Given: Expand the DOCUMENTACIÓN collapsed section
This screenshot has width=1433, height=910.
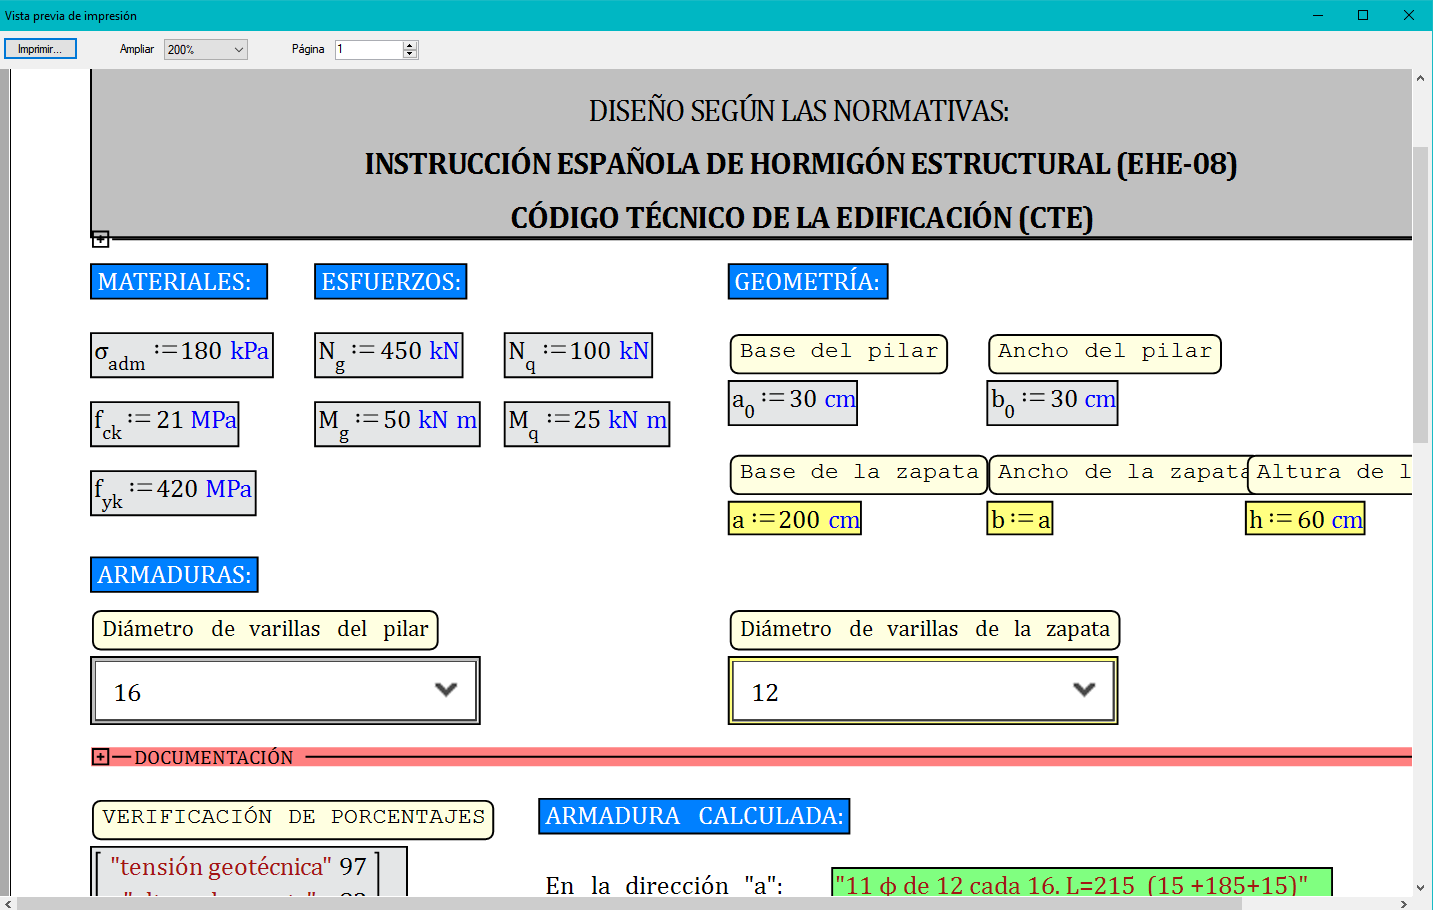Looking at the screenshot, I should (x=101, y=757).
